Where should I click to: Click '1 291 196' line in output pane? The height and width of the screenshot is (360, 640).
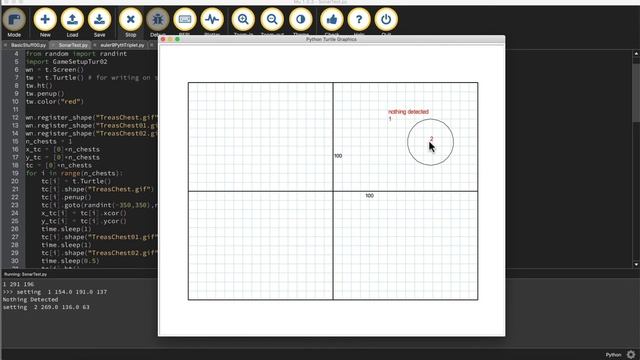pyautogui.click(x=18, y=284)
